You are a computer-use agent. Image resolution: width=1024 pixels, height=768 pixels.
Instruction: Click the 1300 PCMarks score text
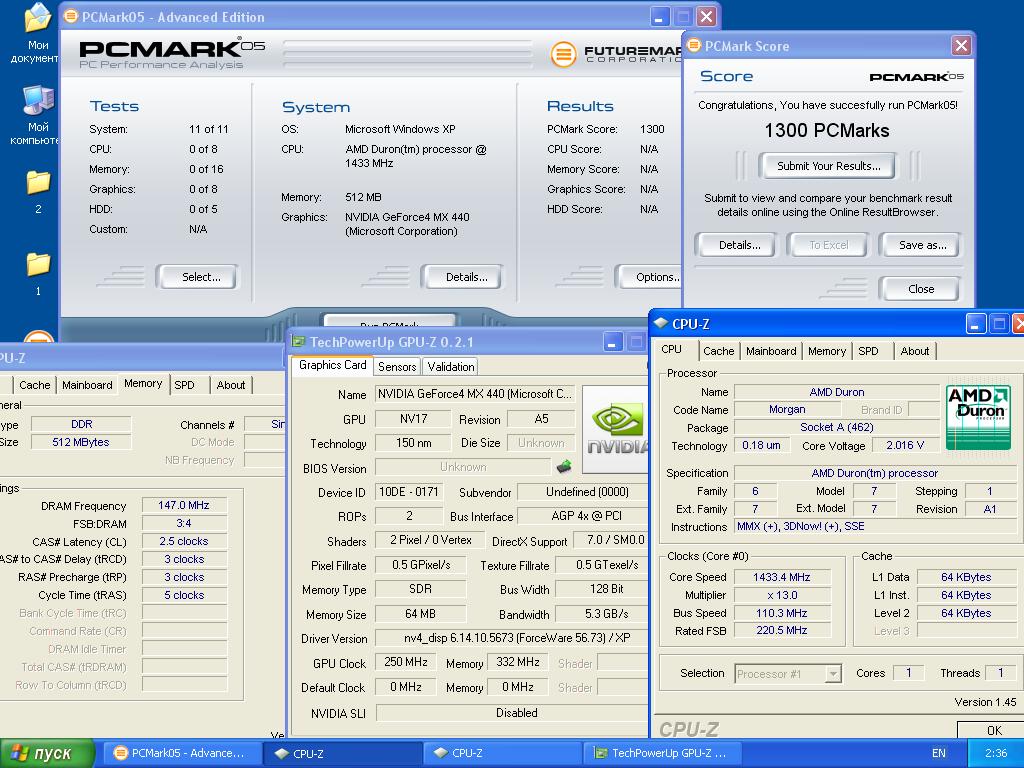tap(827, 131)
